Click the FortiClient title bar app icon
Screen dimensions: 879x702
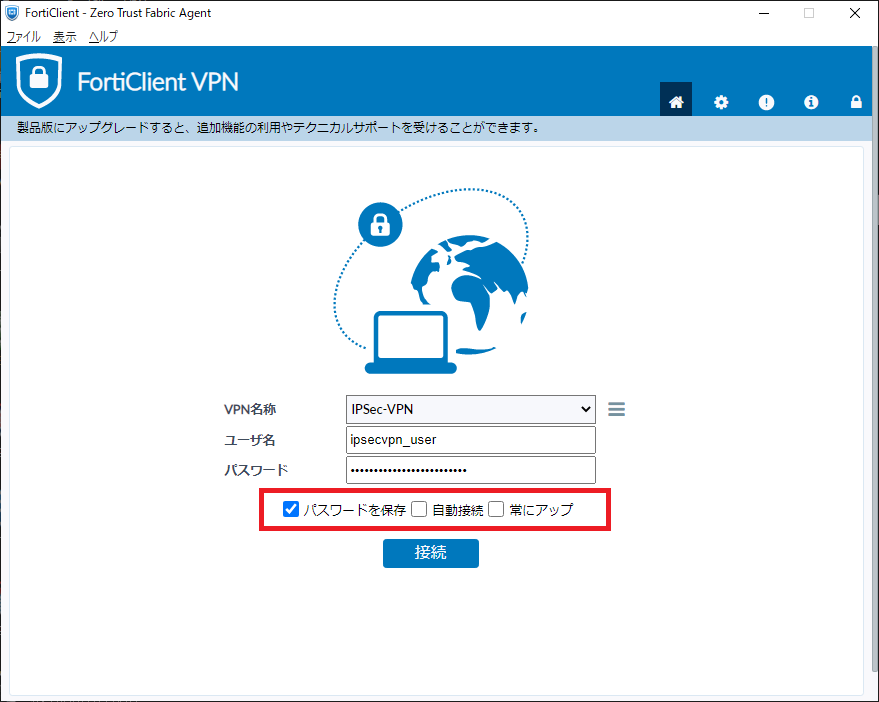coord(12,13)
